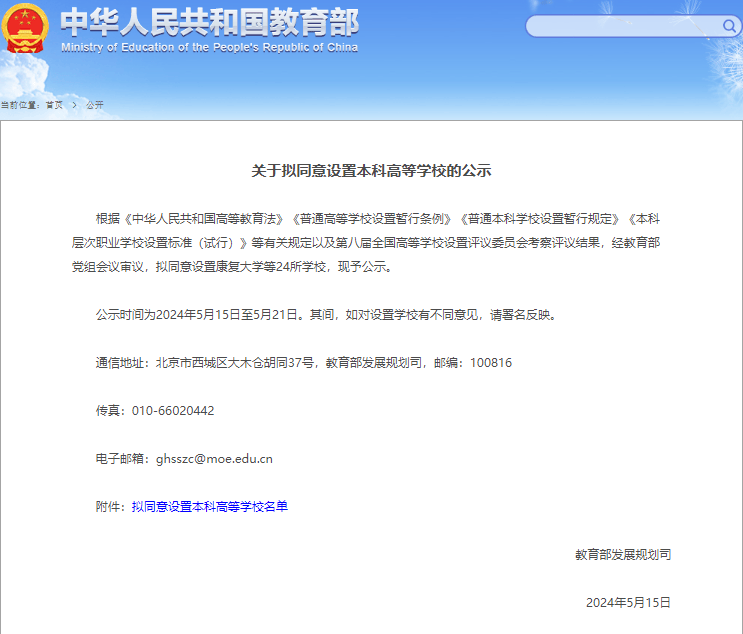
Task: Click the 当前位置 breadcrumb label
Action: pyautogui.click(x=20, y=105)
